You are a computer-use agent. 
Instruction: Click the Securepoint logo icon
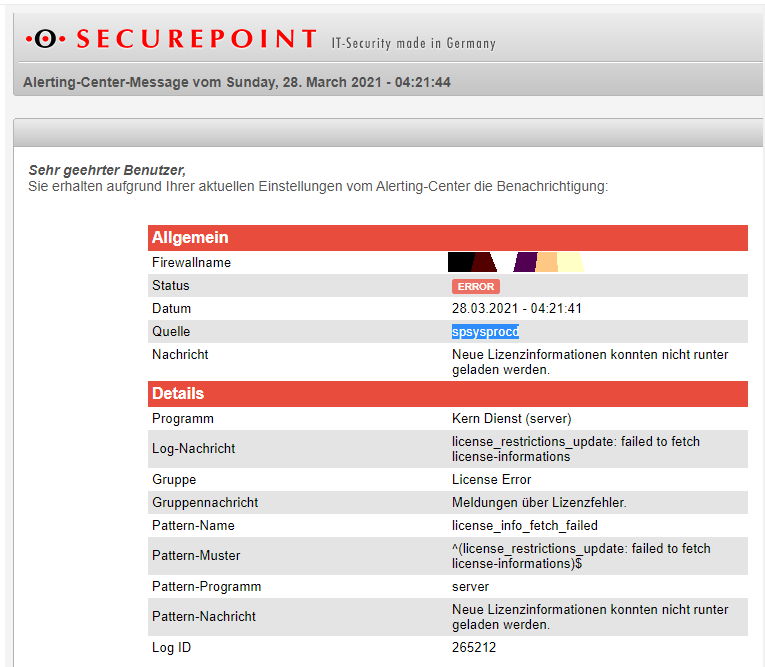coord(45,39)
